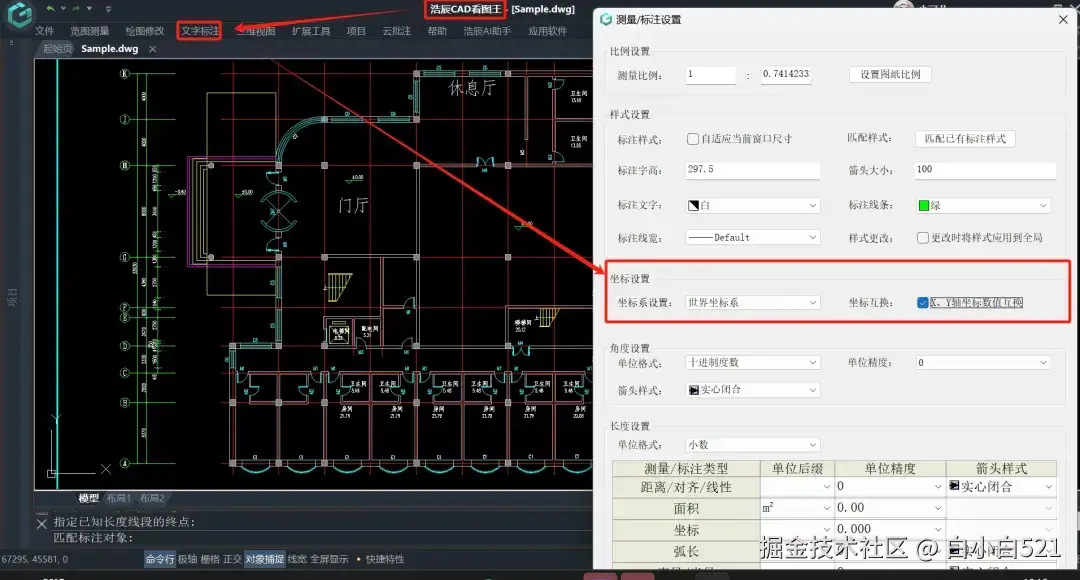Click the GstarCAD viewer app logo icon
The height and width of the screenshot is (580, 1080).
coord(19,14)
